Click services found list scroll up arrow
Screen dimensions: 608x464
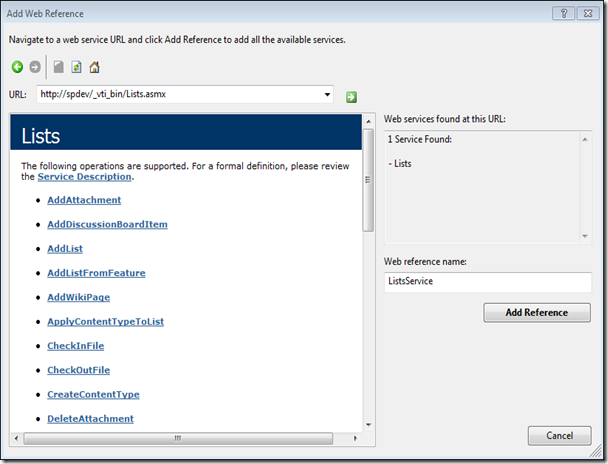tap(585, 140)
